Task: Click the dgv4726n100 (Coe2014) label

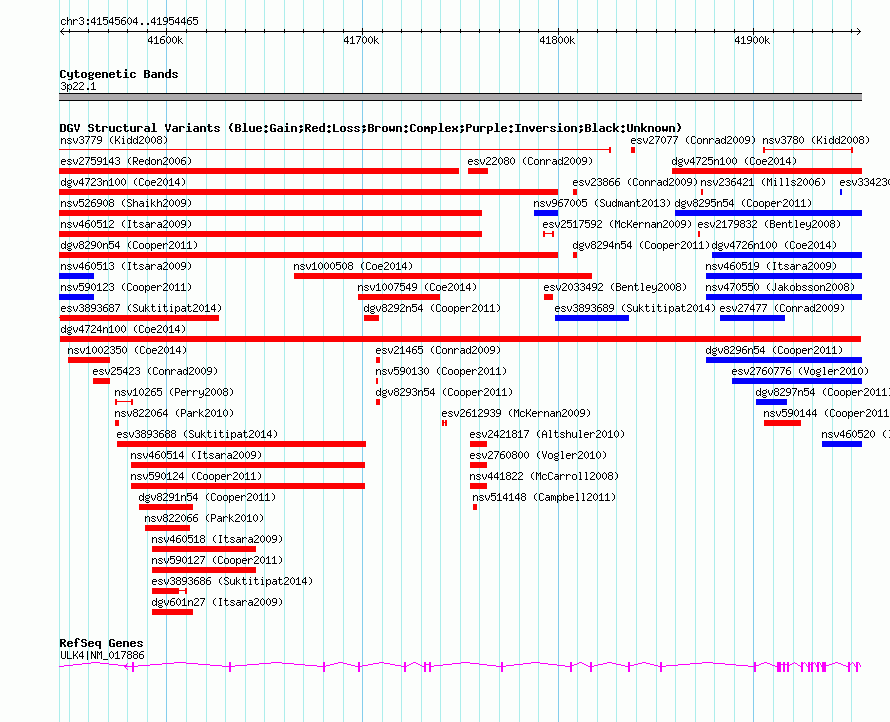Action: tap(774, 245)
